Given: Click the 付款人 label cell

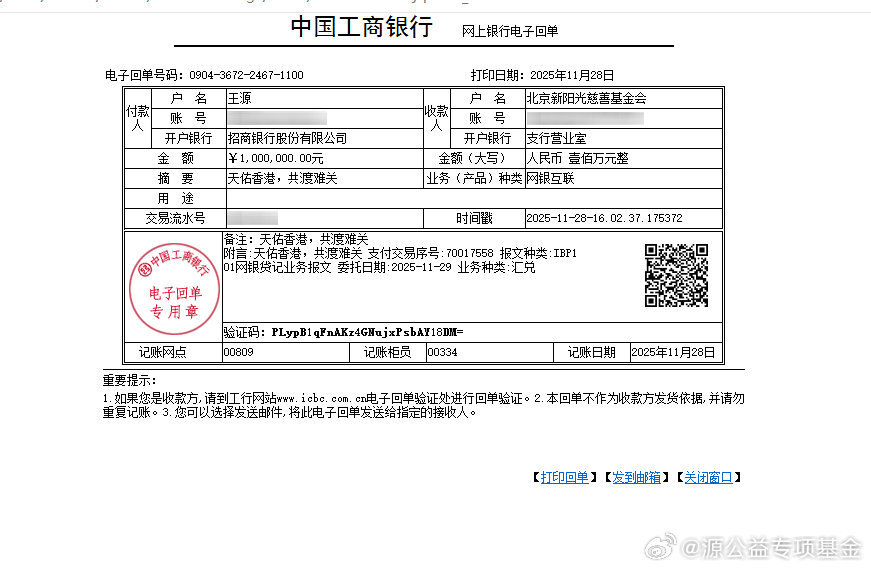Looking at the screenshot, I should click(x=138, y=118).
